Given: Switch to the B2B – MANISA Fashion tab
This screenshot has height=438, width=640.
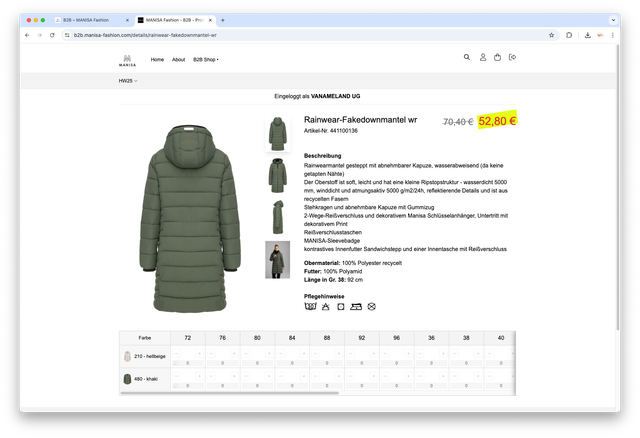Looking at the screenshot, I should 90,20.
